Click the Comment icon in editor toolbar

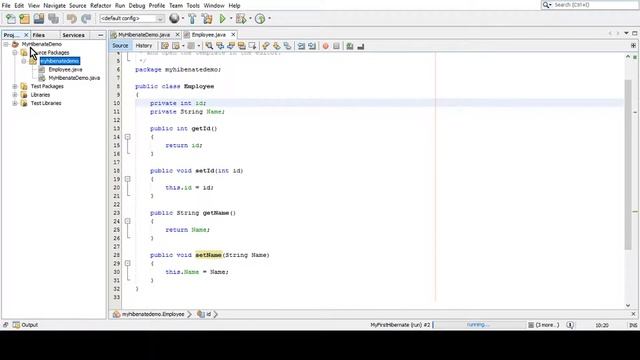(x=350, y=46)
